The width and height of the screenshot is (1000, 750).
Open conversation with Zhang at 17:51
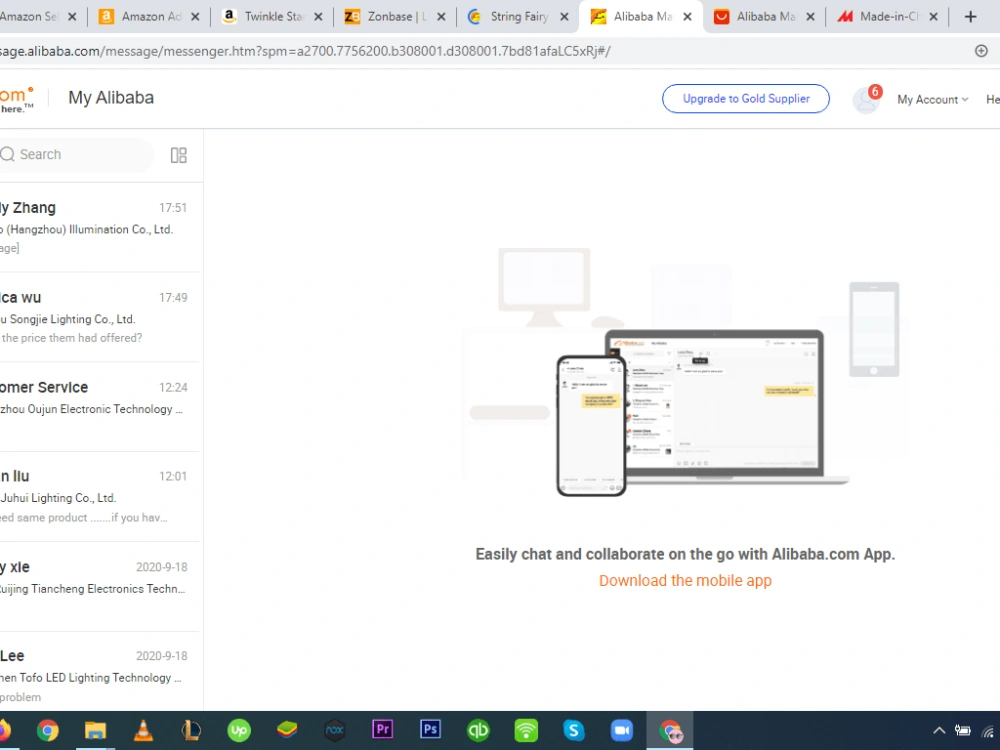pos(99,227)
